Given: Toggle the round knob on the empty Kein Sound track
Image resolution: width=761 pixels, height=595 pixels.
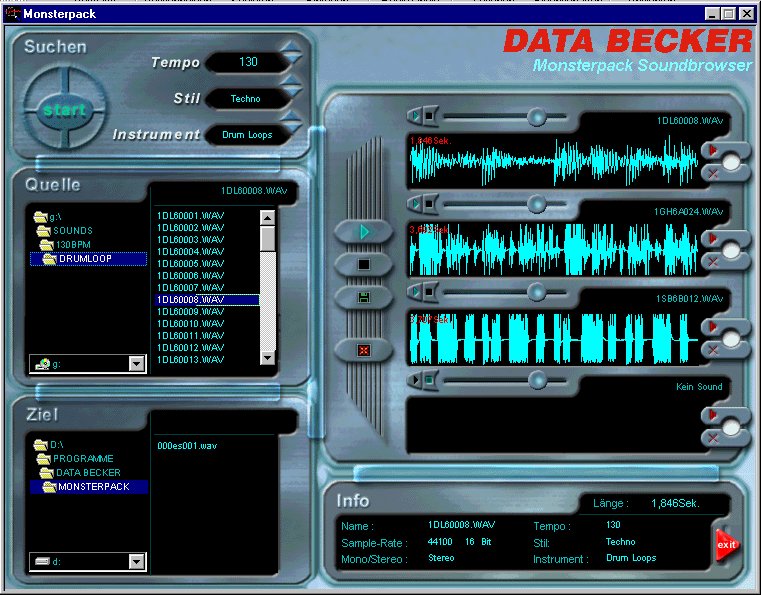Looking at the screenshot, I should pos(732,427).
